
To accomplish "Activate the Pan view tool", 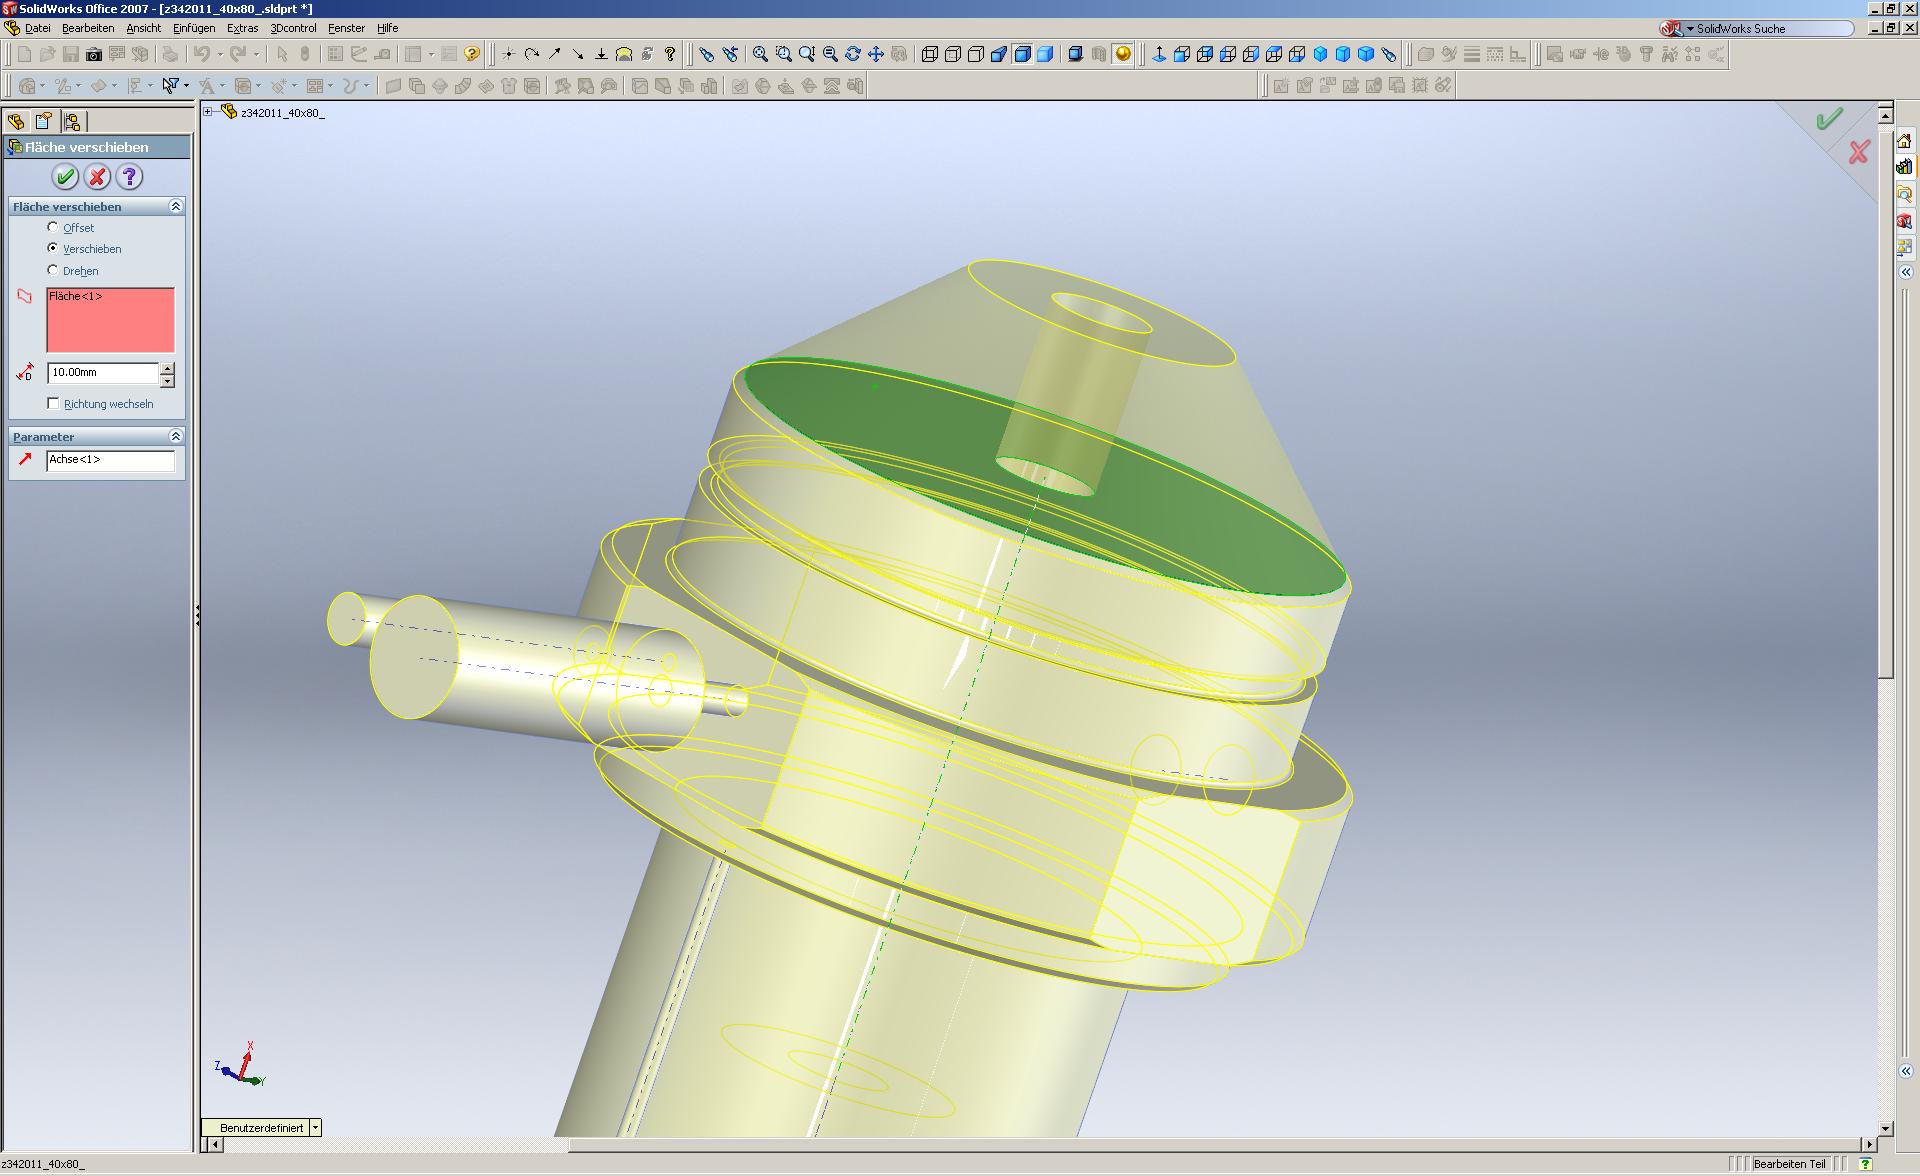I will pos(876,54).
